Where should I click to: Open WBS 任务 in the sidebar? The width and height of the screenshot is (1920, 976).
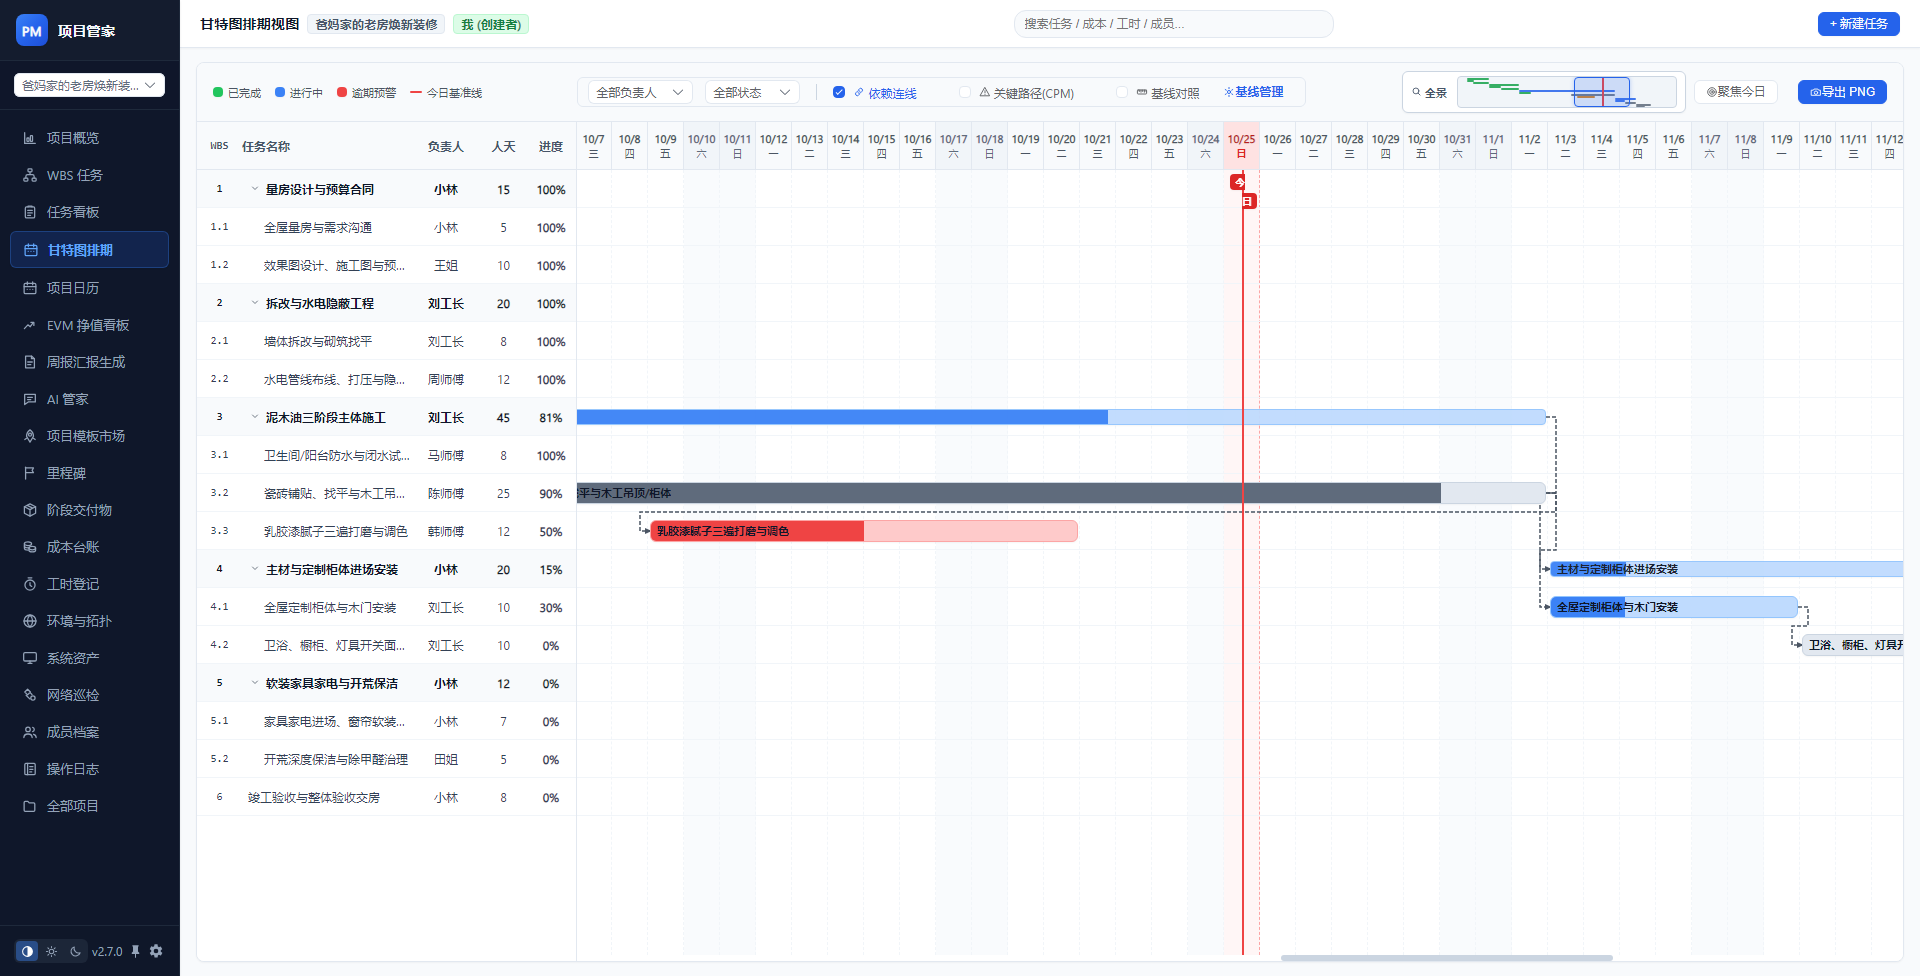pos(89,175)
